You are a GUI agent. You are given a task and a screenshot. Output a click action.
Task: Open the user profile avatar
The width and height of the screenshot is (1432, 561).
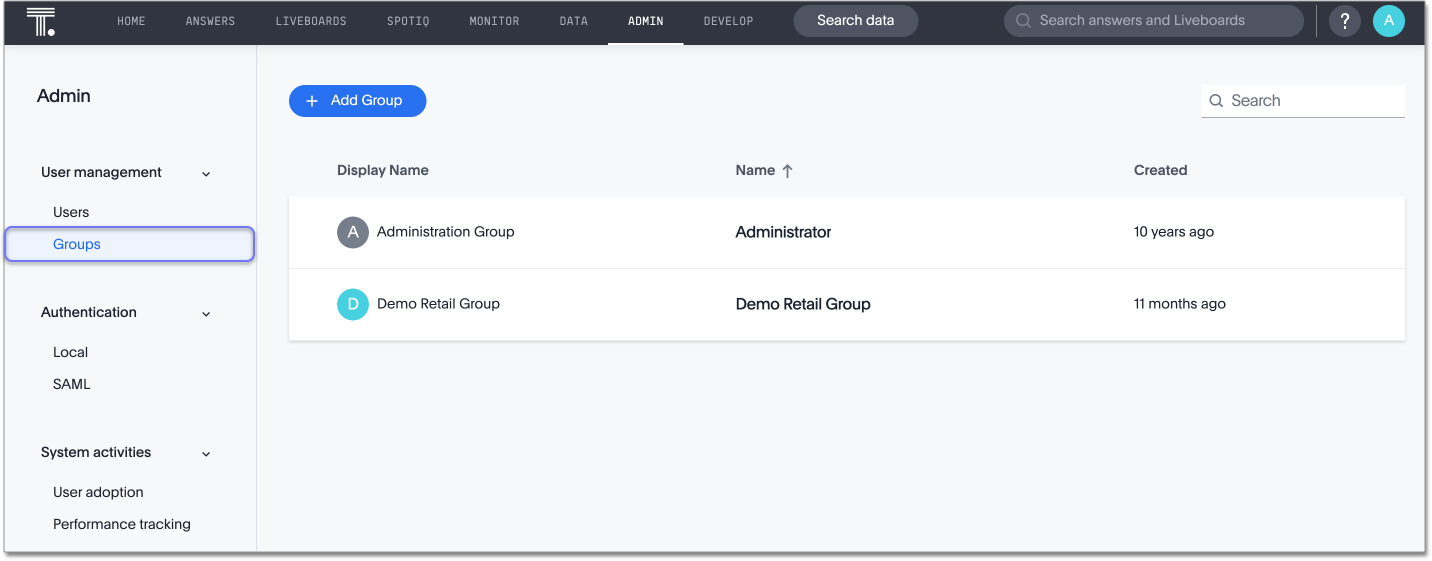pos(1389,21)
